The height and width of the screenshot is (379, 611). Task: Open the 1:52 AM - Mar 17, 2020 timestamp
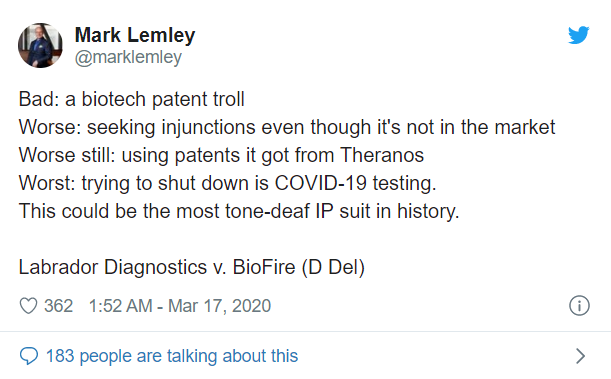coord(180,306)
